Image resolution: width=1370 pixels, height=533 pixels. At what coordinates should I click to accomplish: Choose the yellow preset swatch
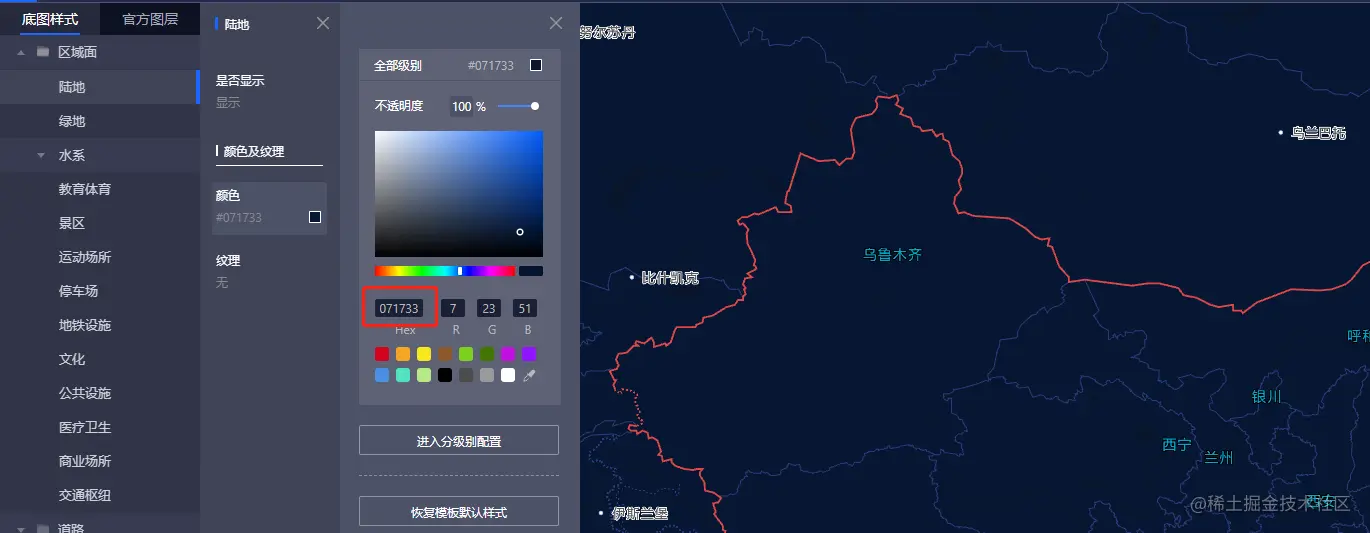[x=424, y=354]
